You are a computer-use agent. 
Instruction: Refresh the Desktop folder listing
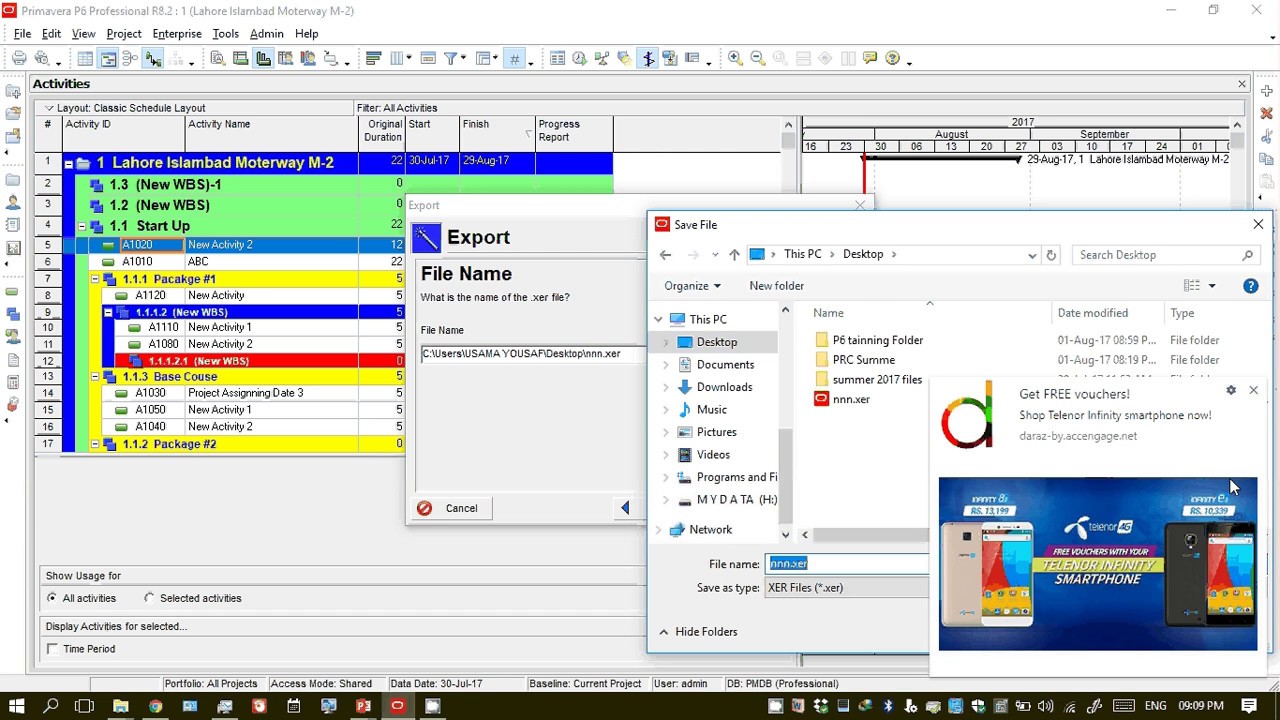(x=1051, y=255)
